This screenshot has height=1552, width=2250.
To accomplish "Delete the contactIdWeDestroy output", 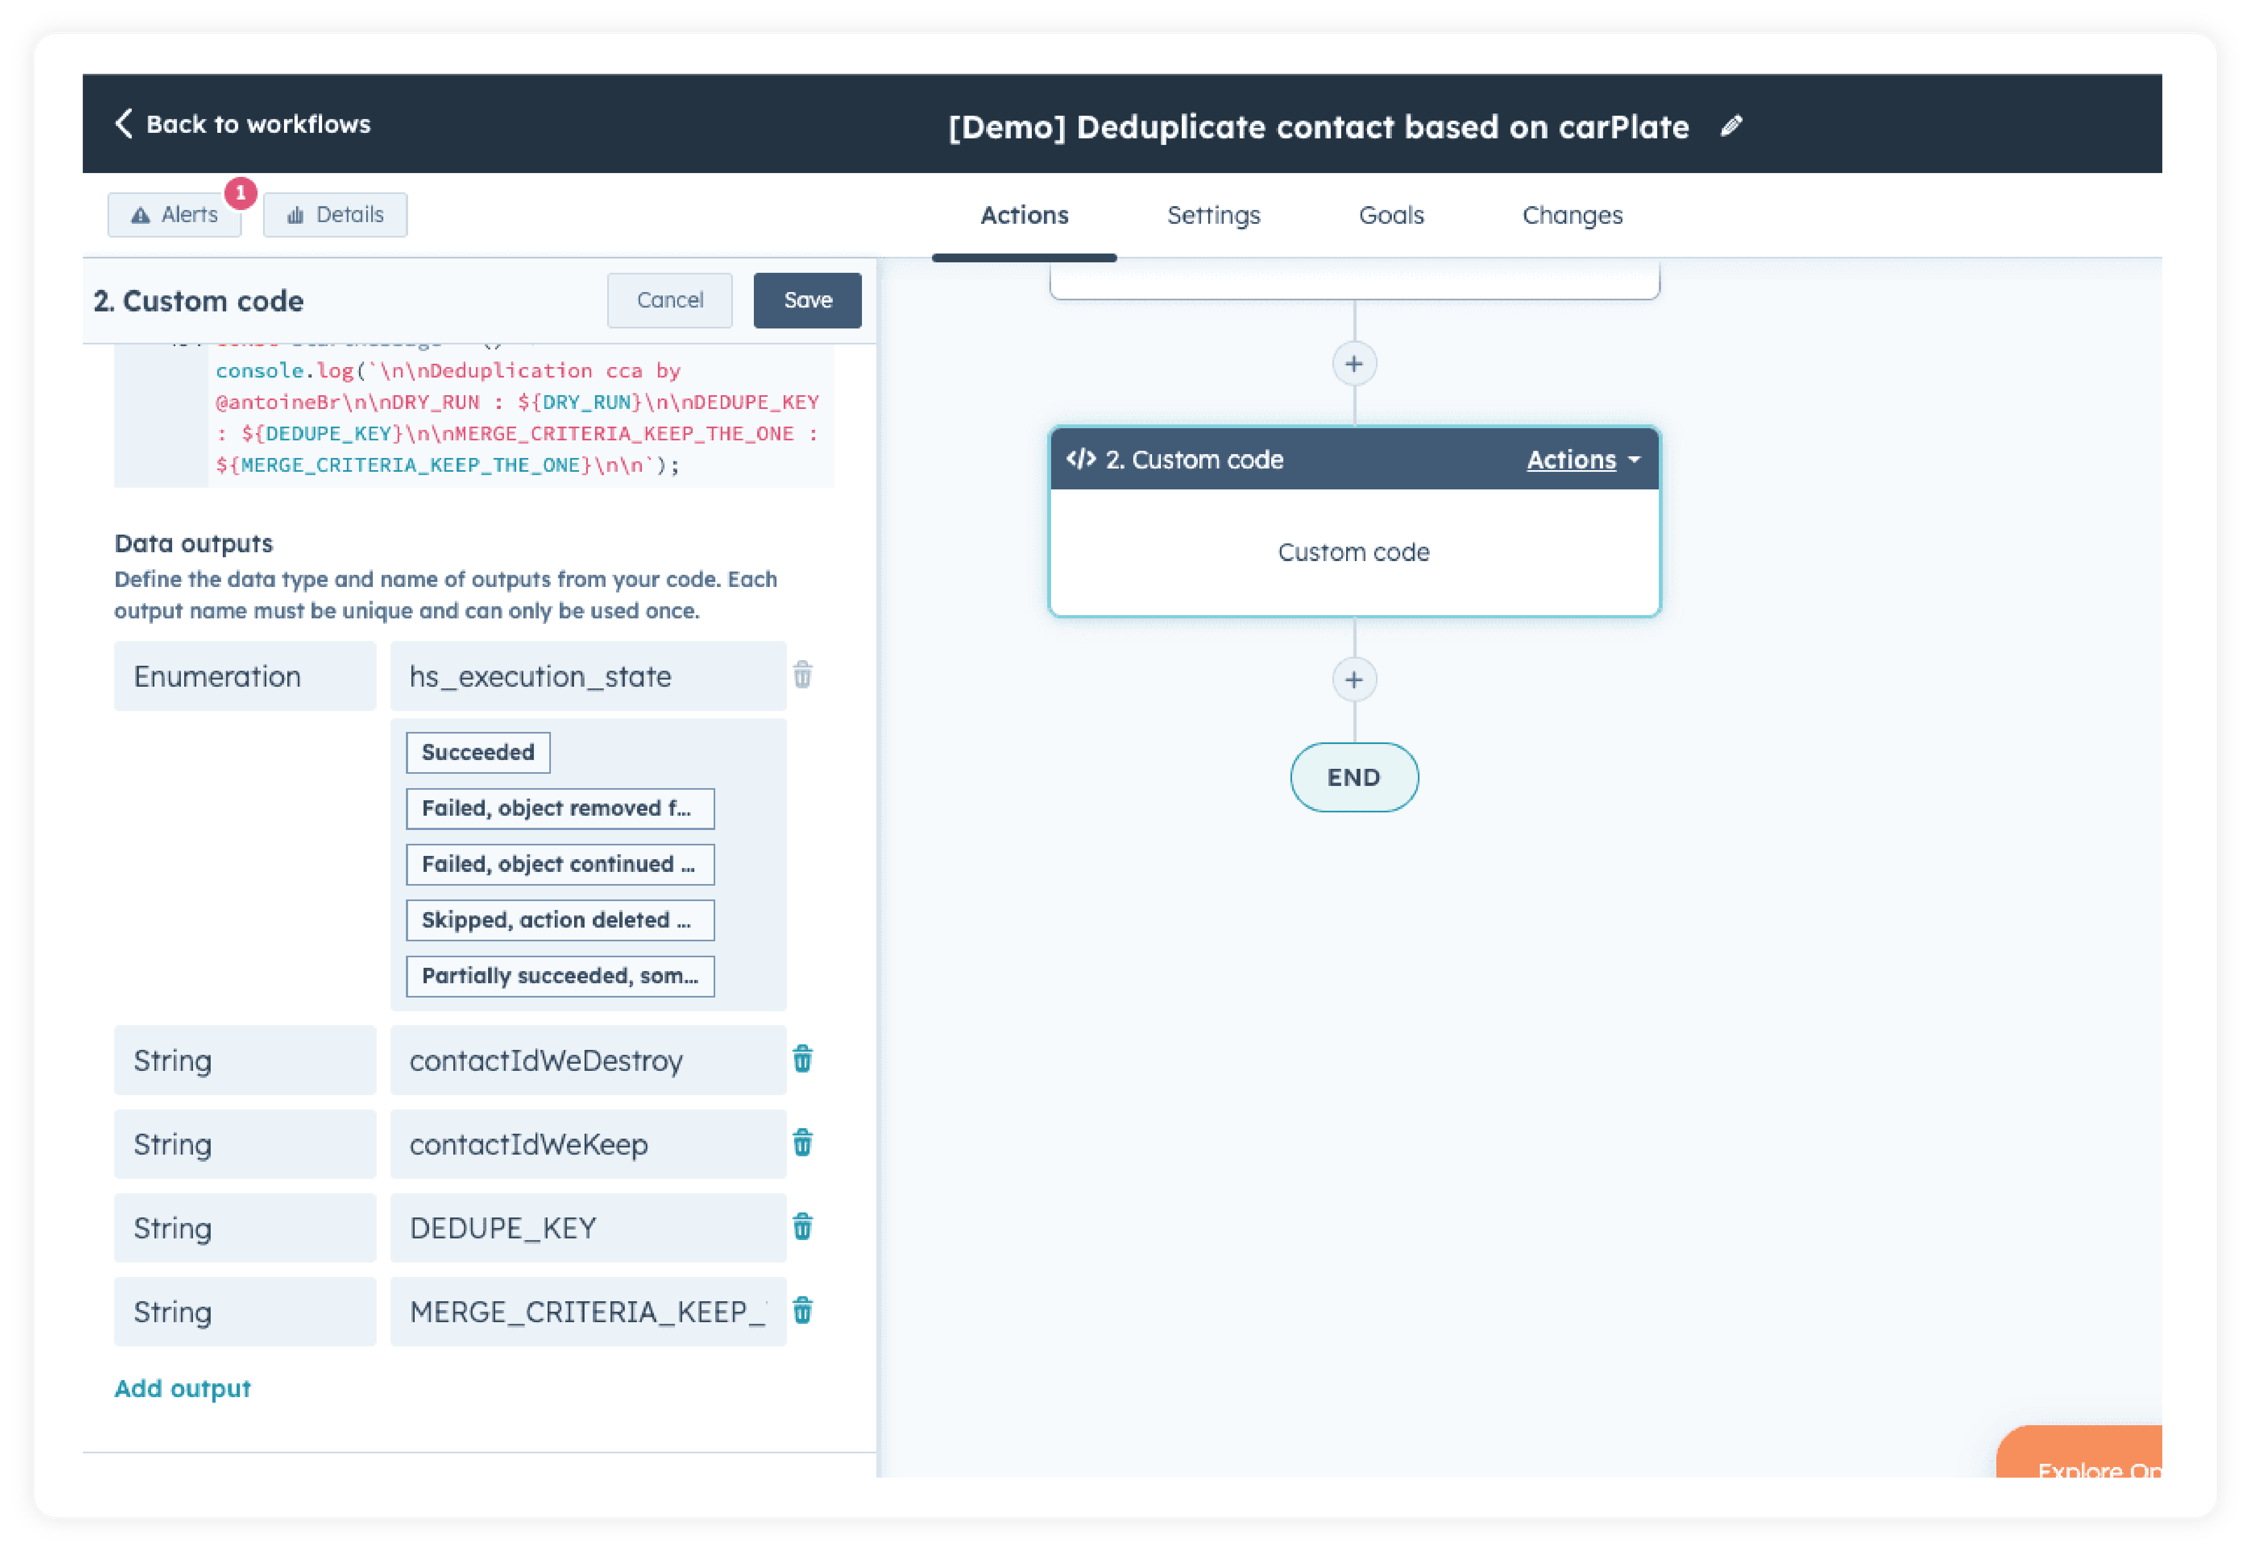I will [802, 1060].
